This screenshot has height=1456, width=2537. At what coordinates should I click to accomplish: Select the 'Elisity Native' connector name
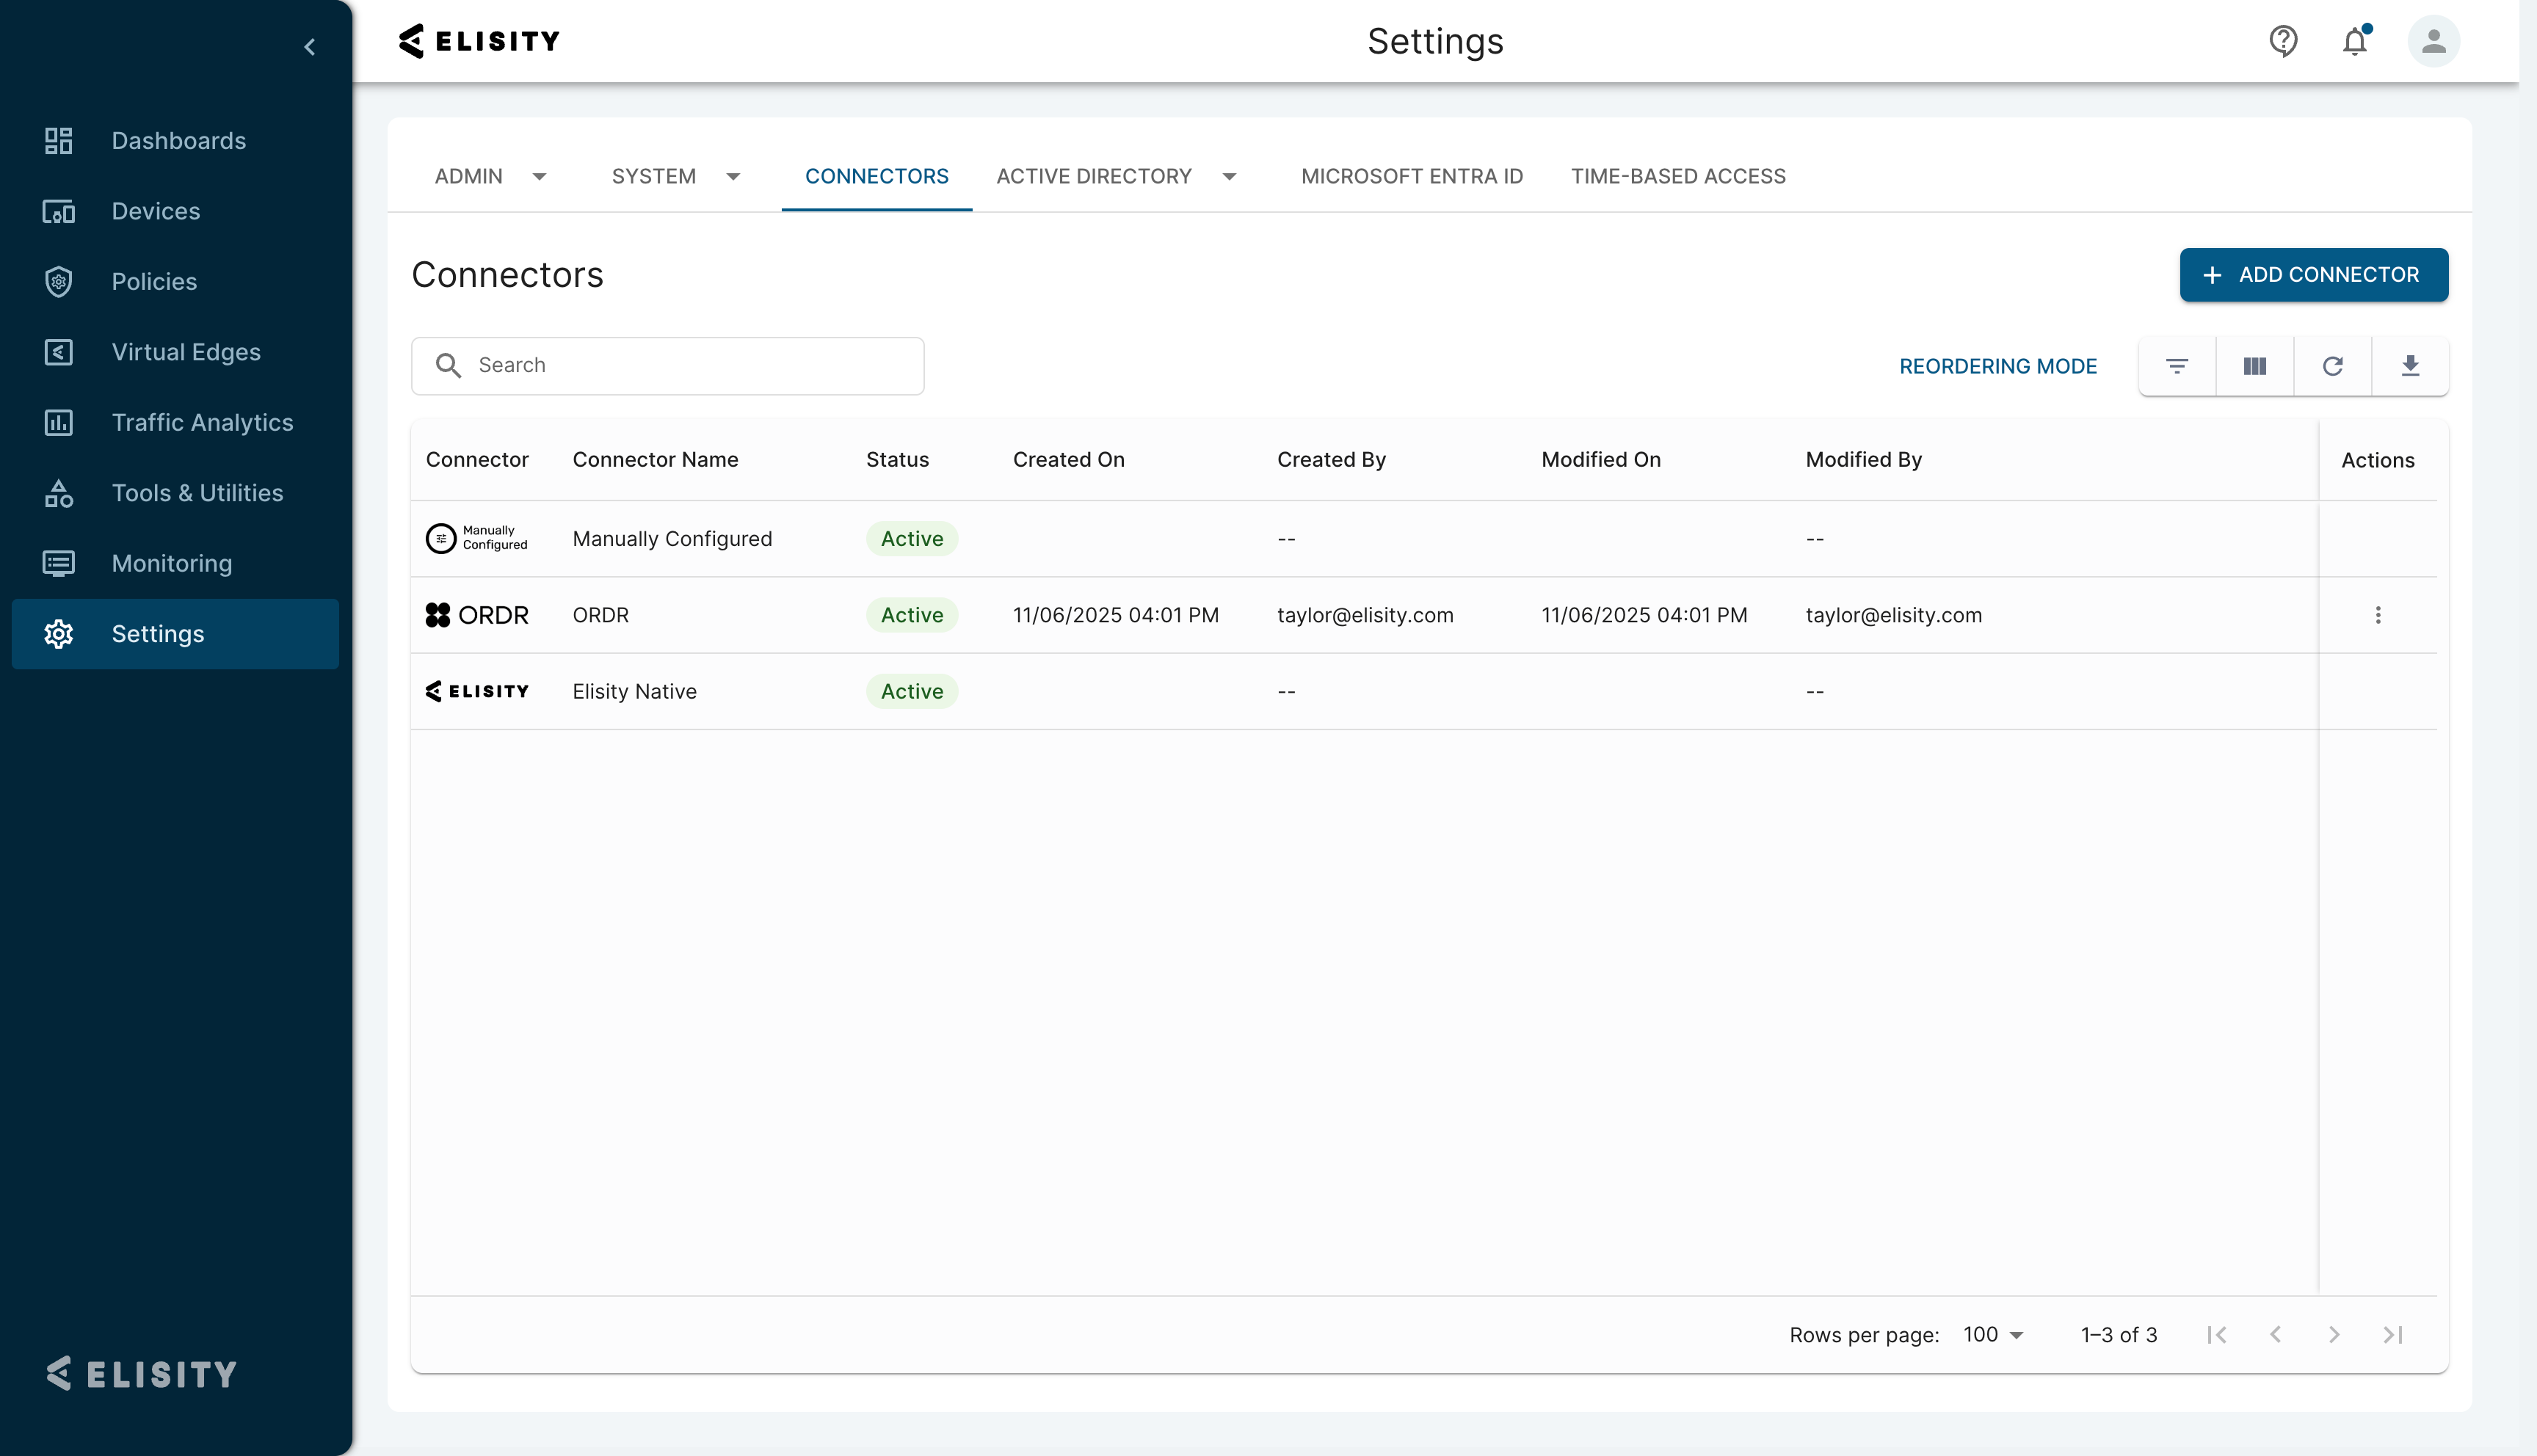click(634, 691)
